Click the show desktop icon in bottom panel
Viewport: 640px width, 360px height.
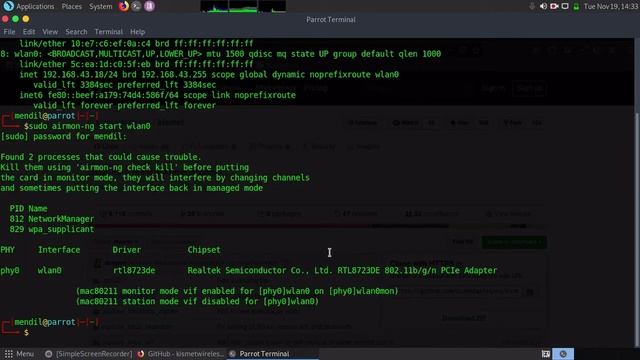tap(546, 354)
